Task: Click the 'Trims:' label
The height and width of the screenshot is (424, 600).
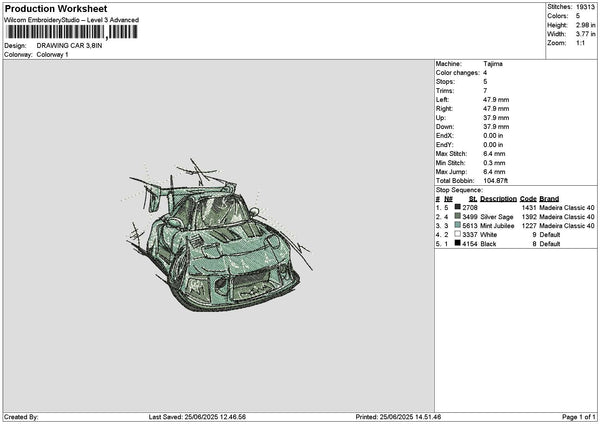Action: click(445, 91)
